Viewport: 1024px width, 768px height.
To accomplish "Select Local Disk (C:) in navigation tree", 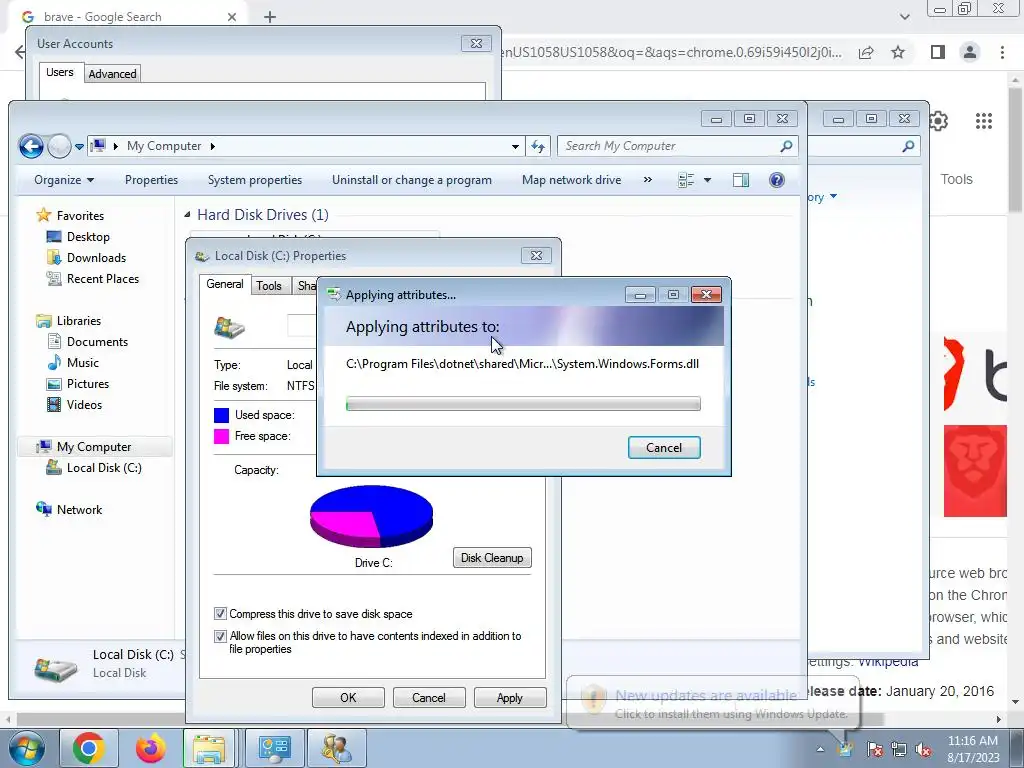I will click(x=104, y=468).
